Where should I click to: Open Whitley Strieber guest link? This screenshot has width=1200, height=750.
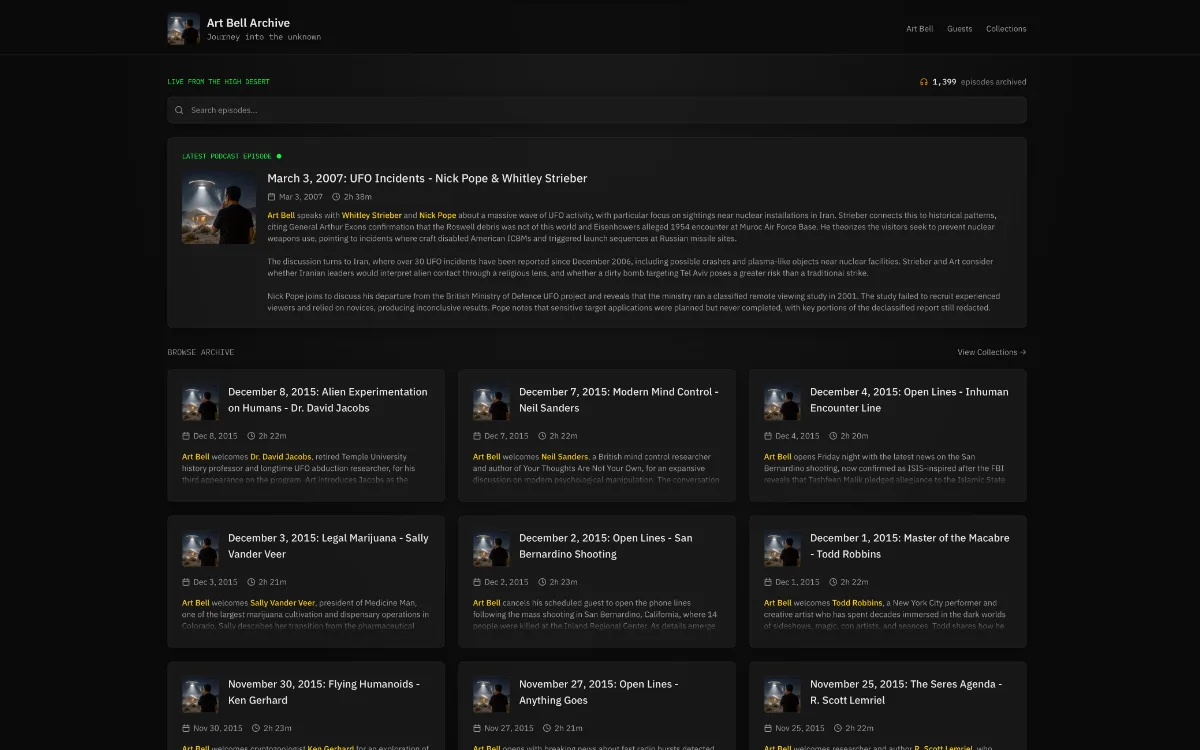tap(371, 215)
